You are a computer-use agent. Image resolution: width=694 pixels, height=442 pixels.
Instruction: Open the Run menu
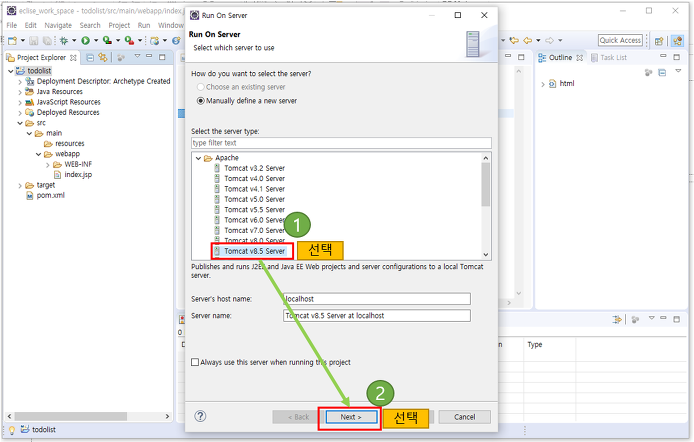[144, 25]
